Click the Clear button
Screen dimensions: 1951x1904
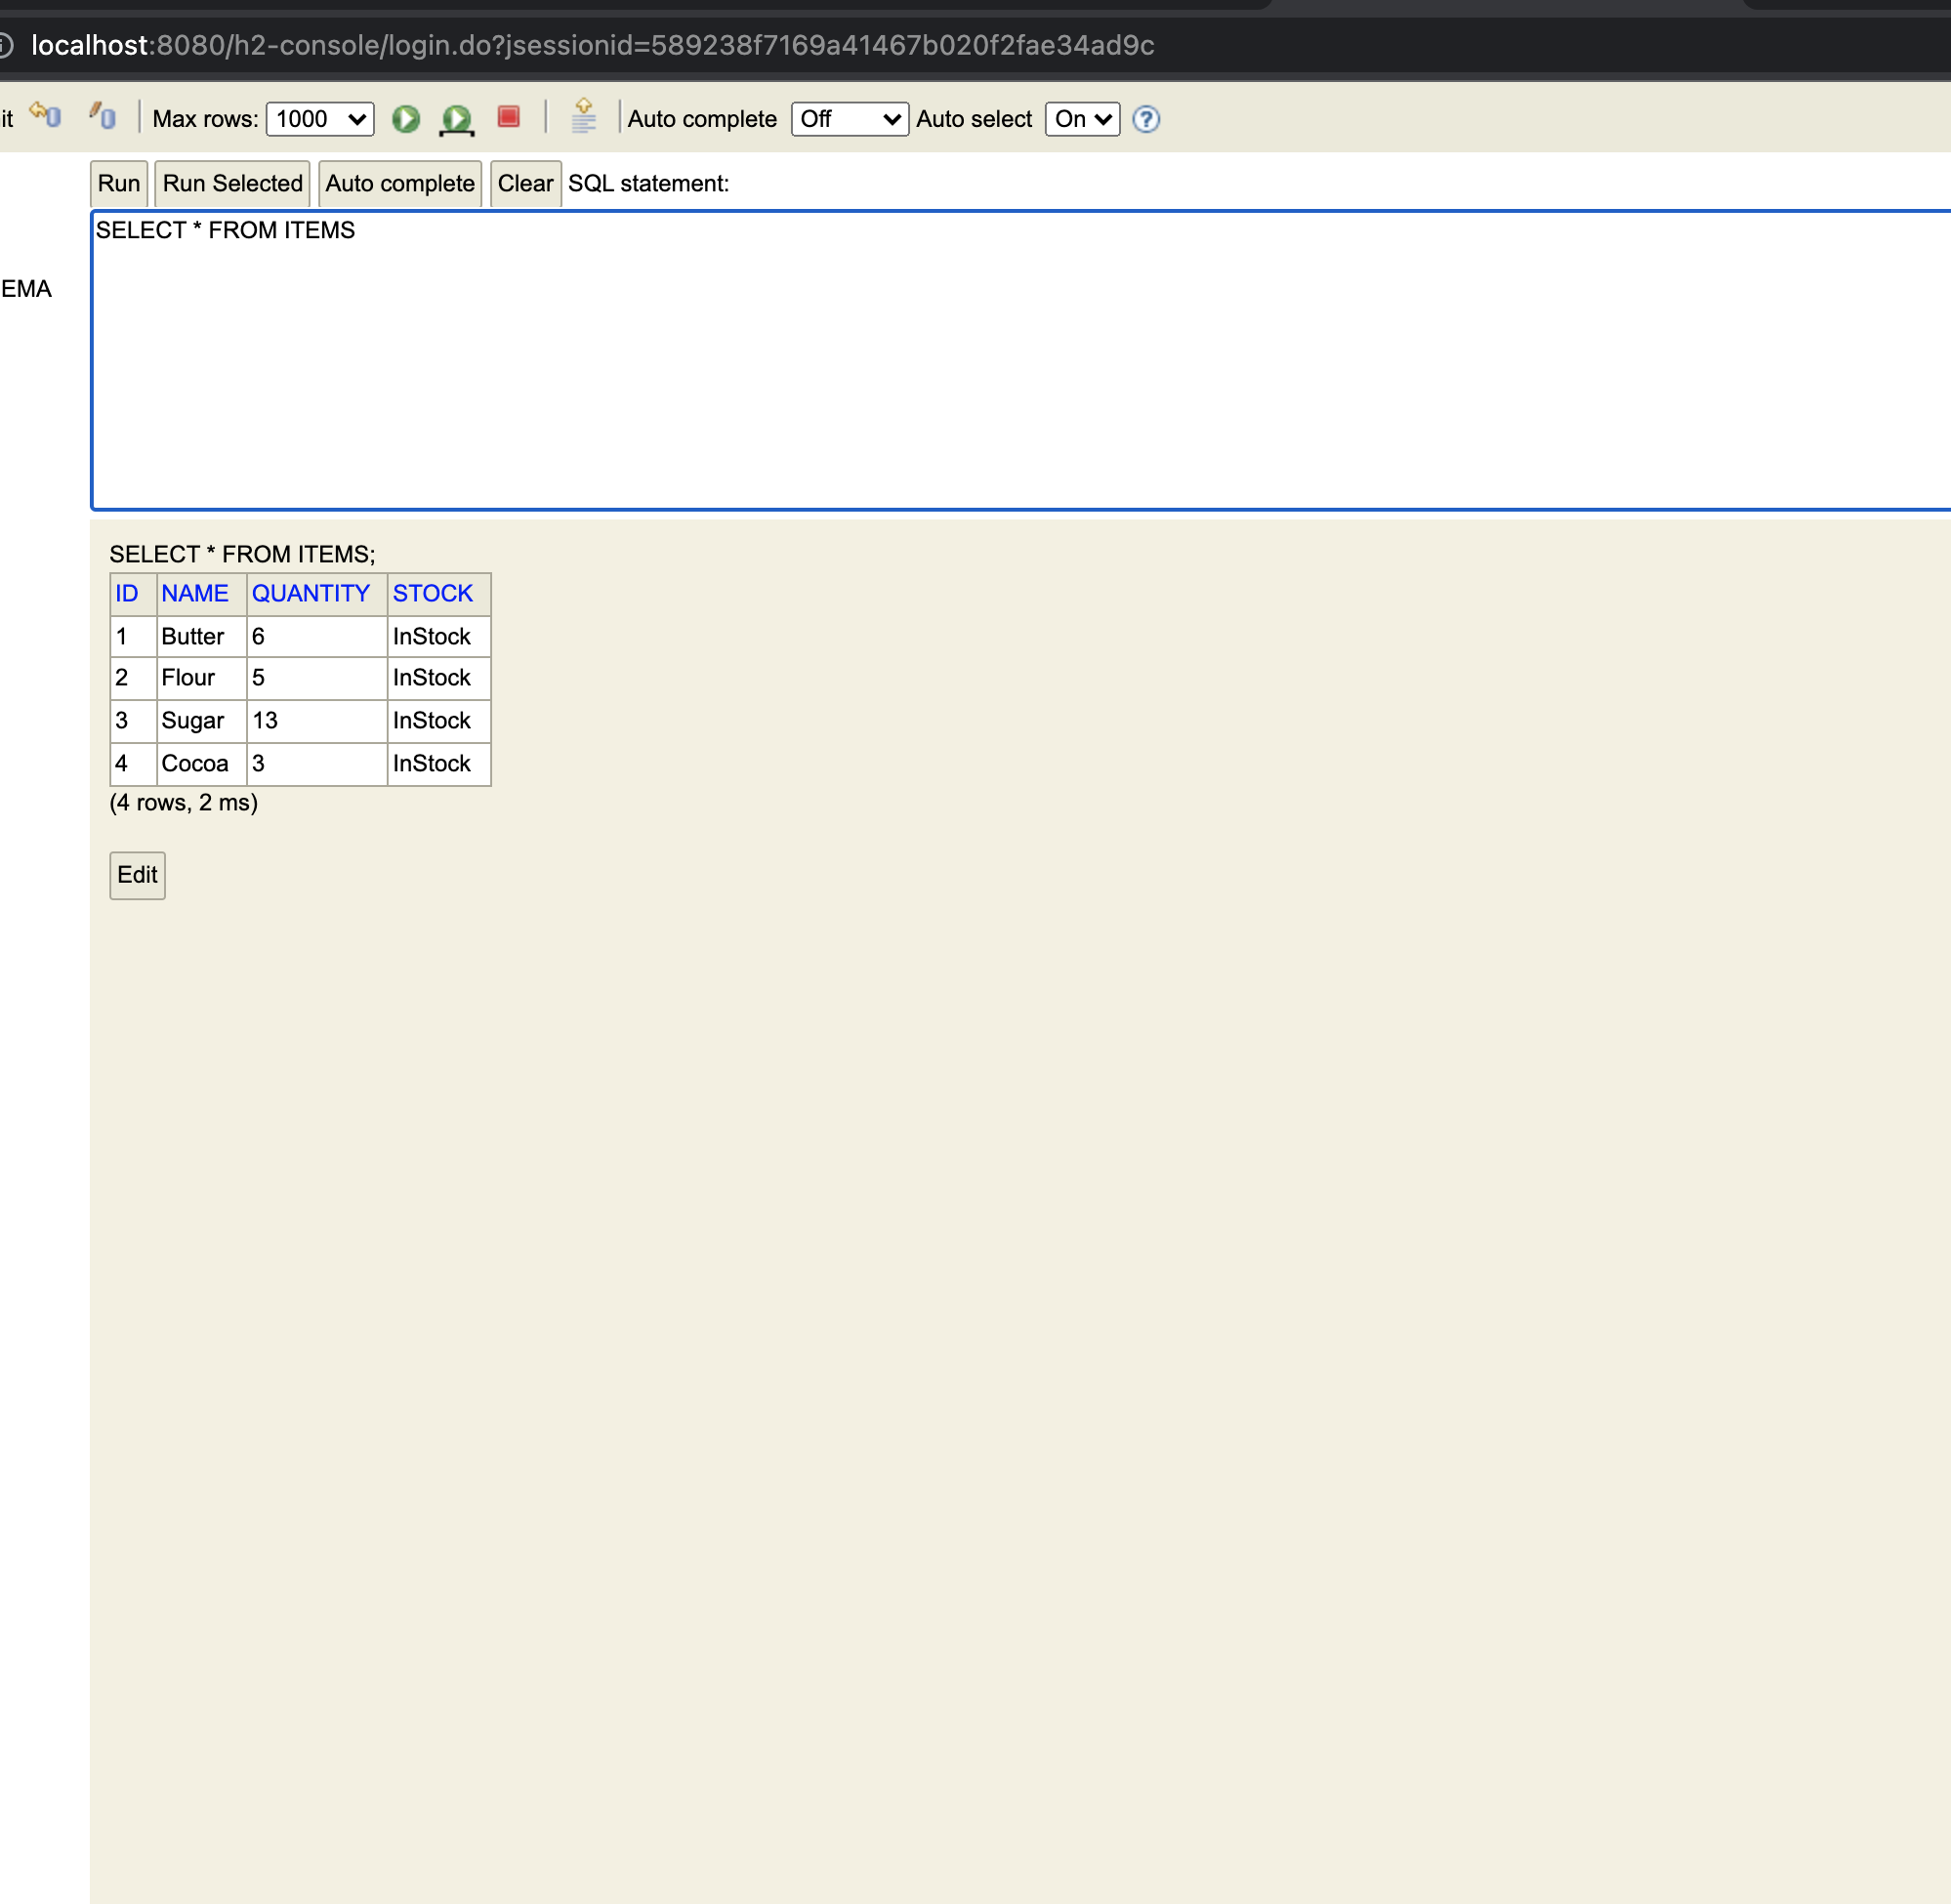526,184
